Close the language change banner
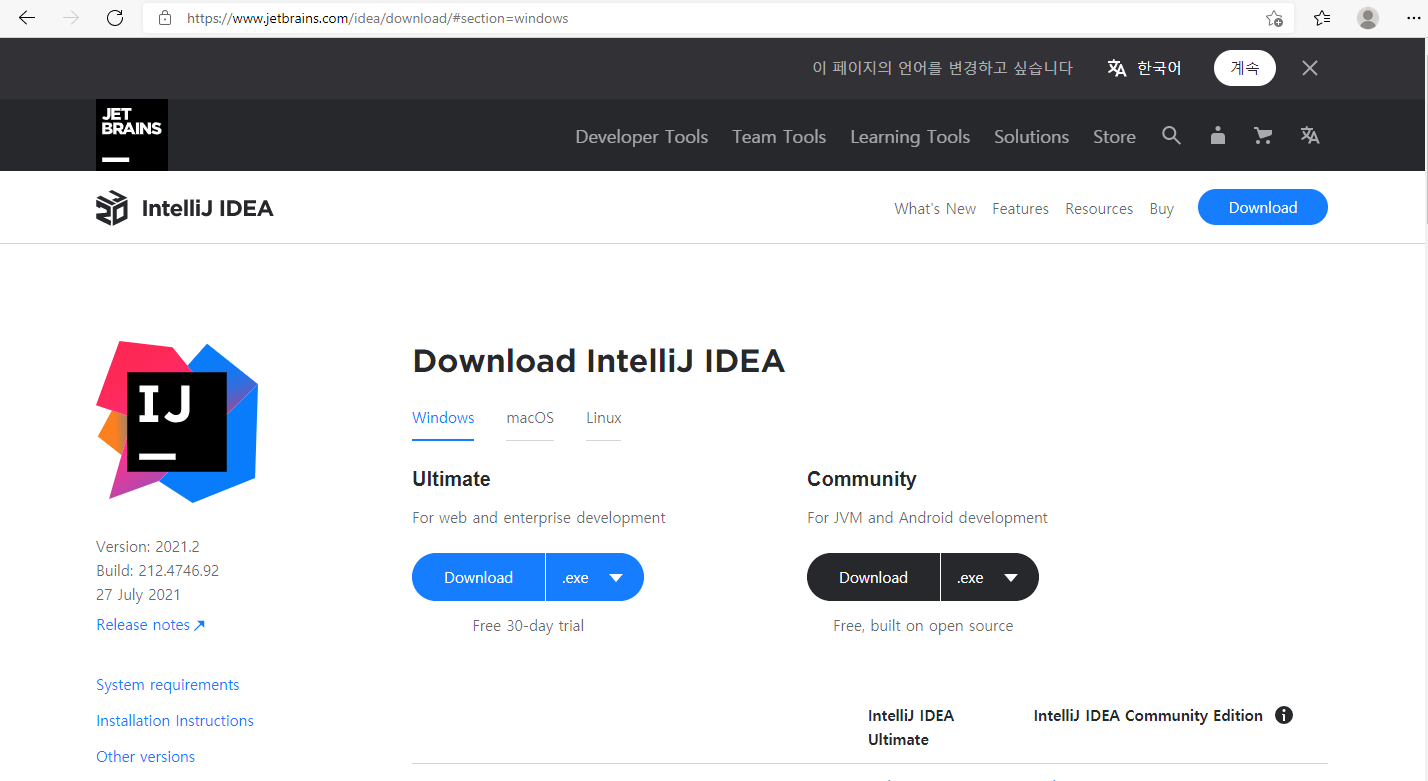 point(1310,68)
